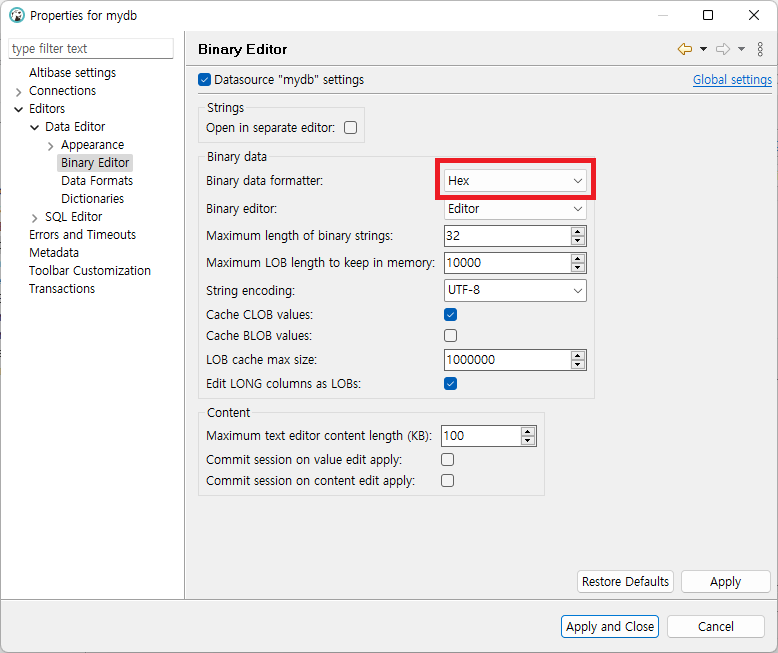Open the Binary data formatter dropdown
Screen dimensions: 778x653
[x=515, y=181]
